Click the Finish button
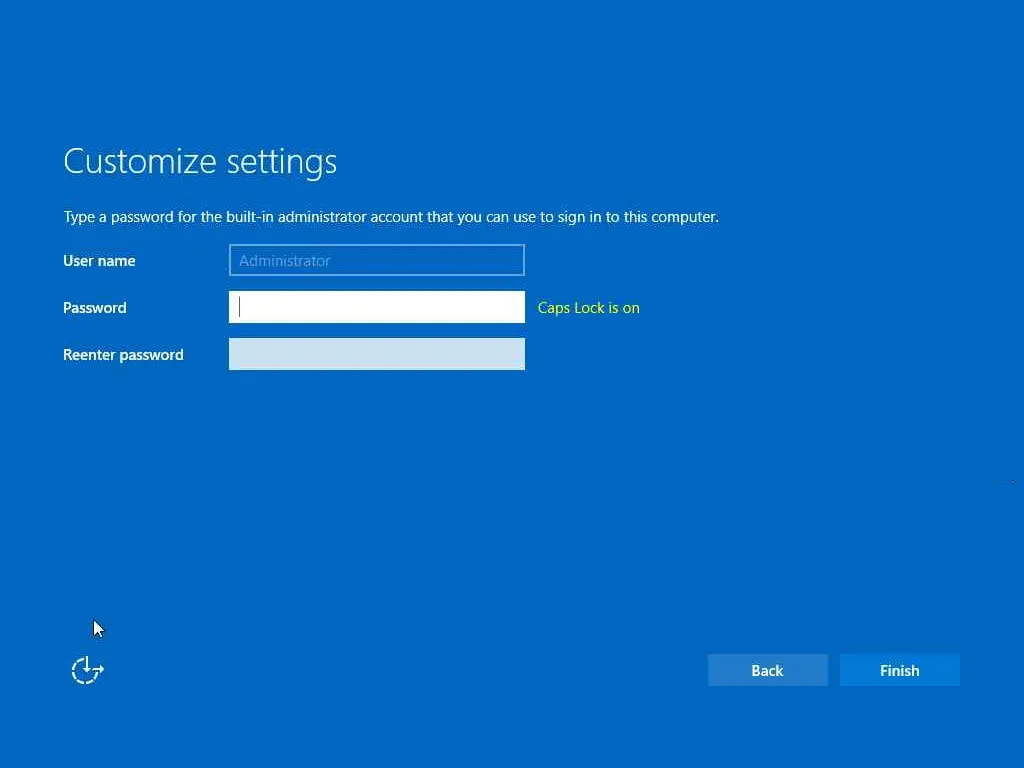The image size is (1024, 768). click(899, 670)
